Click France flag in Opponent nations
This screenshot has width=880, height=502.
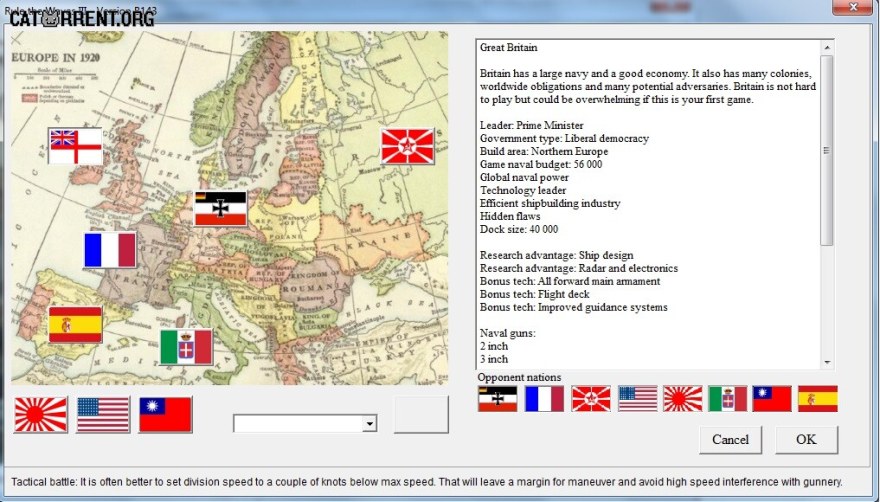544,399
